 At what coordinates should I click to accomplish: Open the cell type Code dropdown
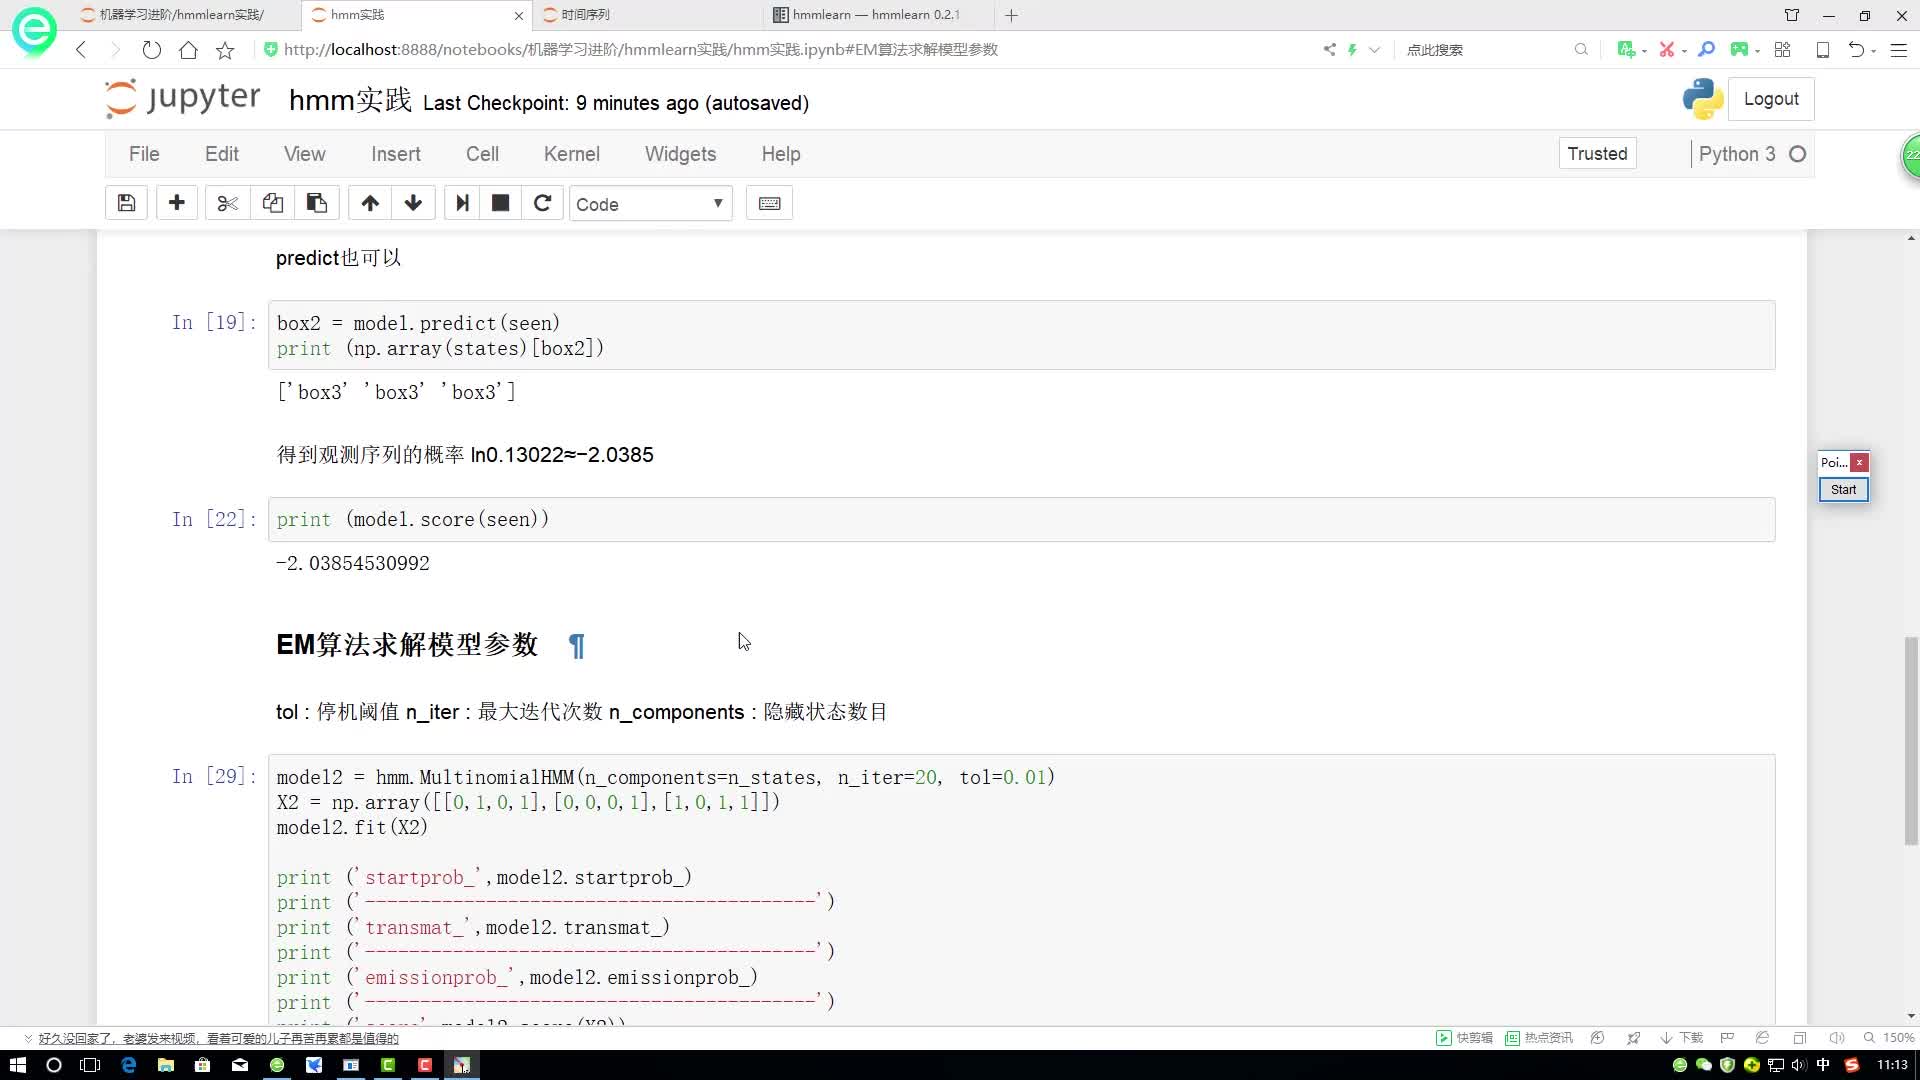pos(650,204)
